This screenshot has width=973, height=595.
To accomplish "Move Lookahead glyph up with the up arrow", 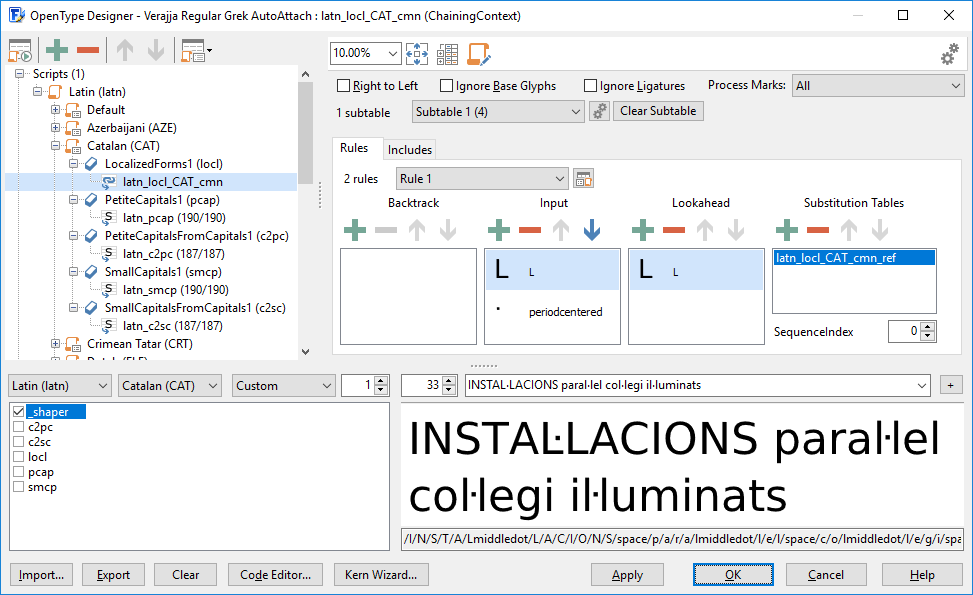I will coord(705,230).
